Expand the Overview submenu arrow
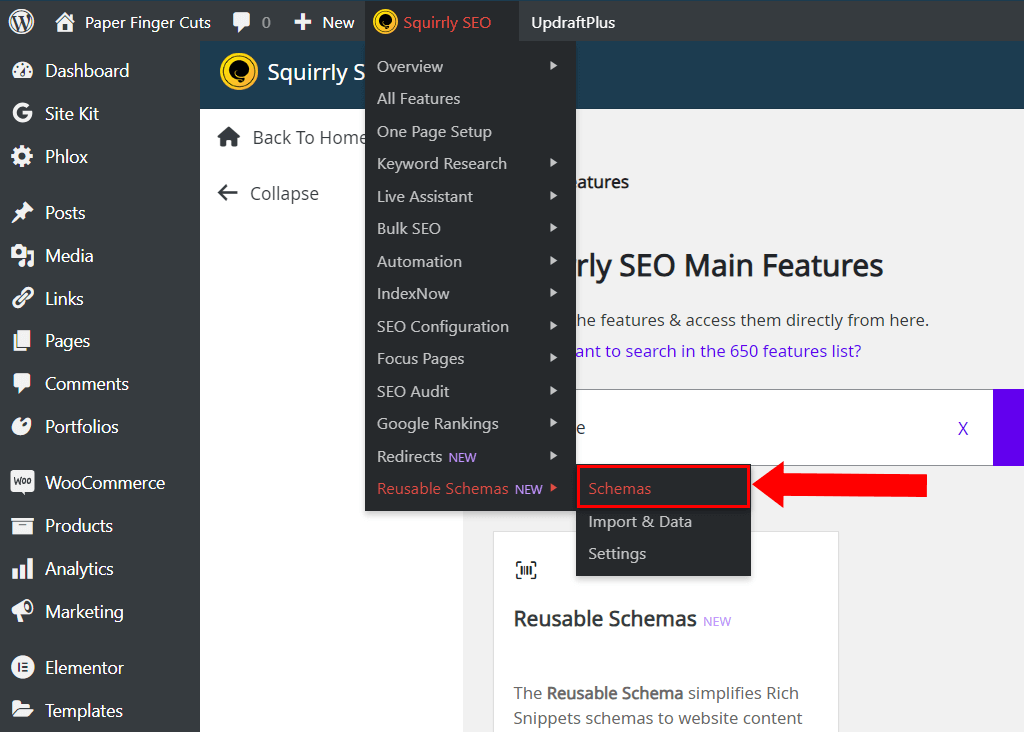This screenshot has width=1024, height=732. pyautogui.click(x=553, y=65)
